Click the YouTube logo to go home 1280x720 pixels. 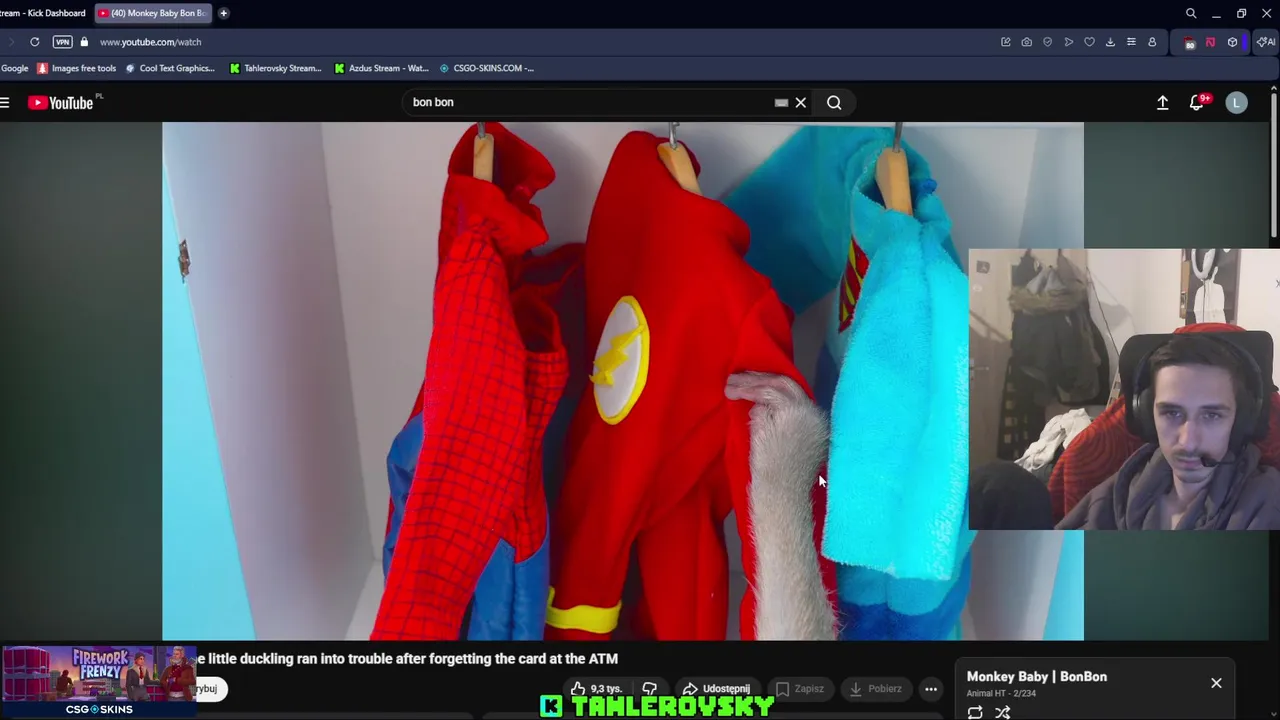pos(60,102)
